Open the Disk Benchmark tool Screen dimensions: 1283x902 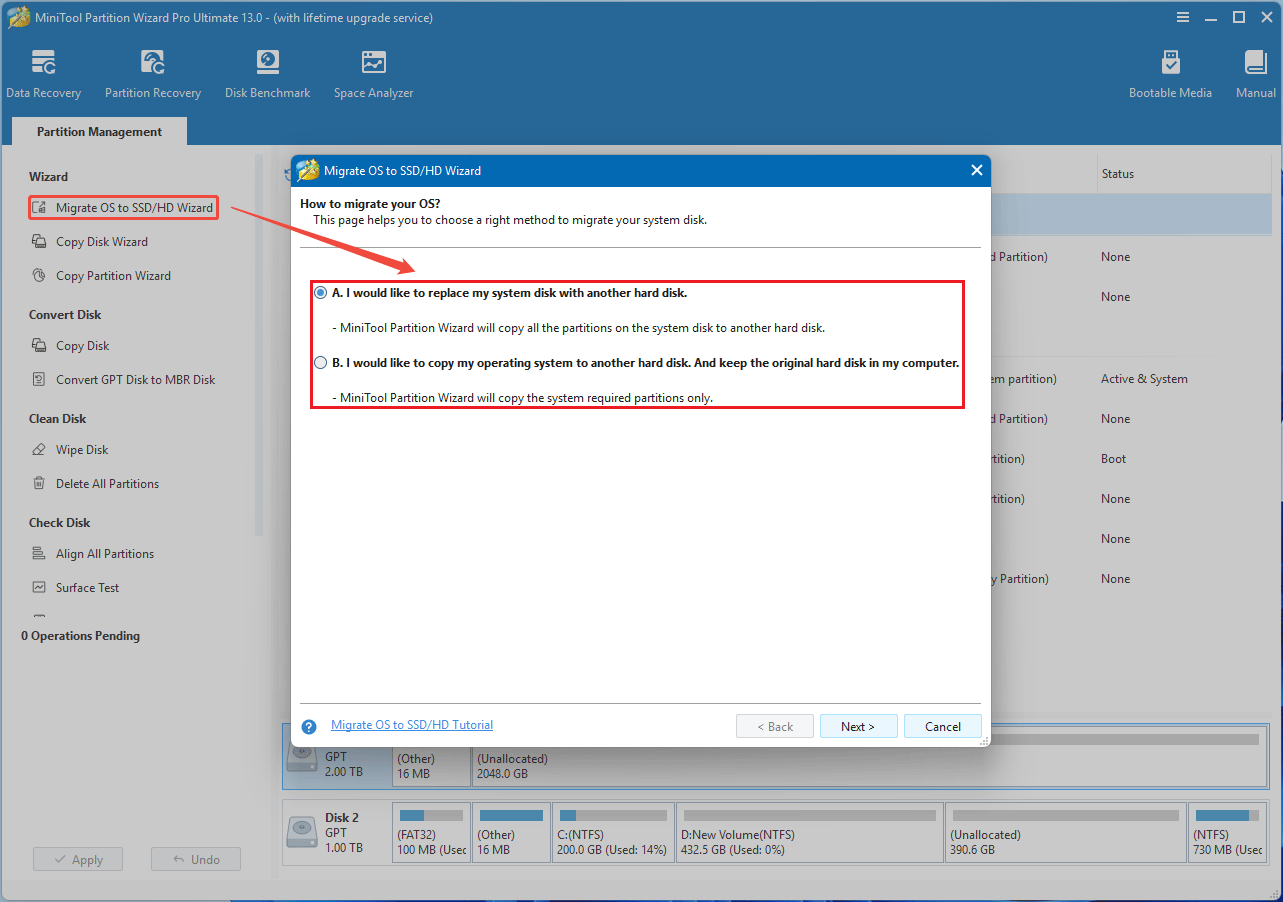[x=267, y=74]
